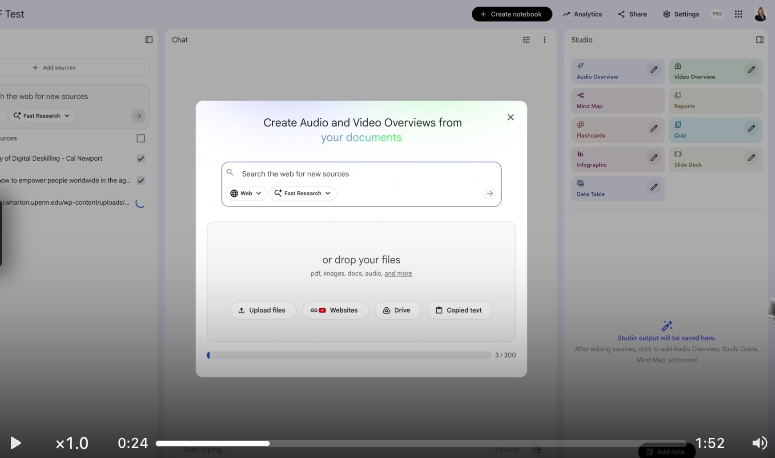Click the search the web input field
The image size is (775, 458).
coord(360,173)
